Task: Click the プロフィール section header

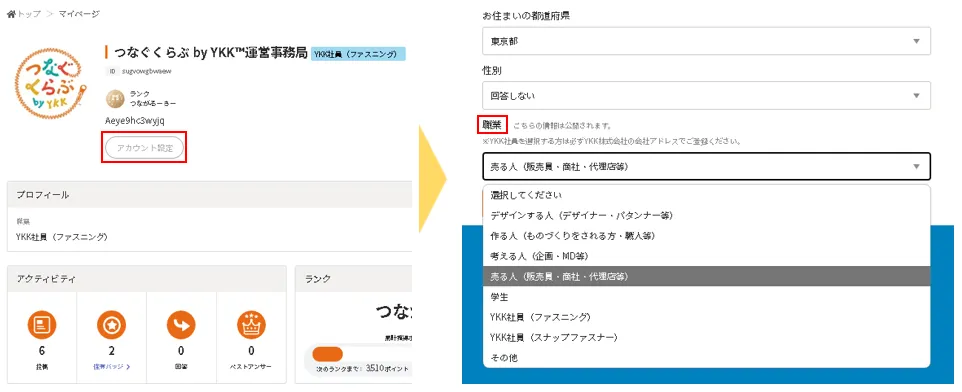Action: click(209, 194)
